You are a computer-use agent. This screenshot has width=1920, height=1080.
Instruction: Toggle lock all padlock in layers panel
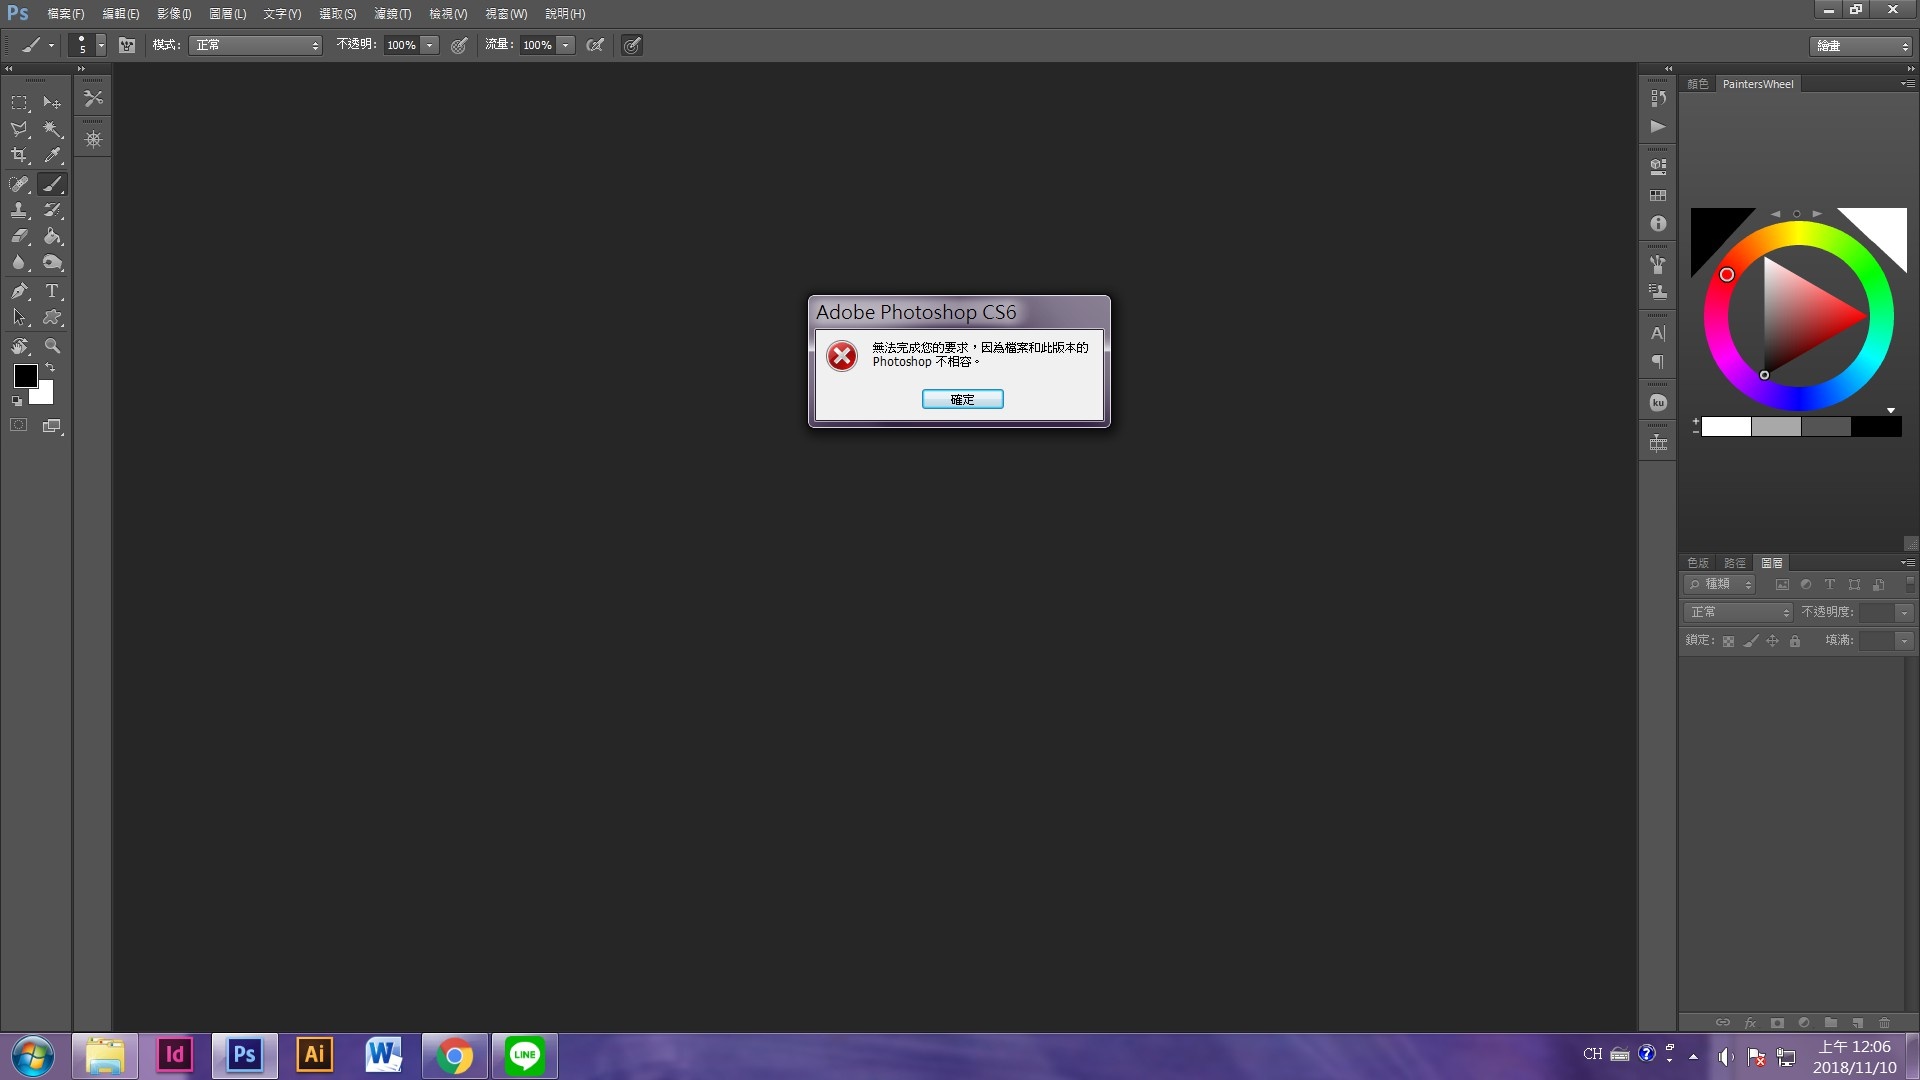coord(1795,641)
